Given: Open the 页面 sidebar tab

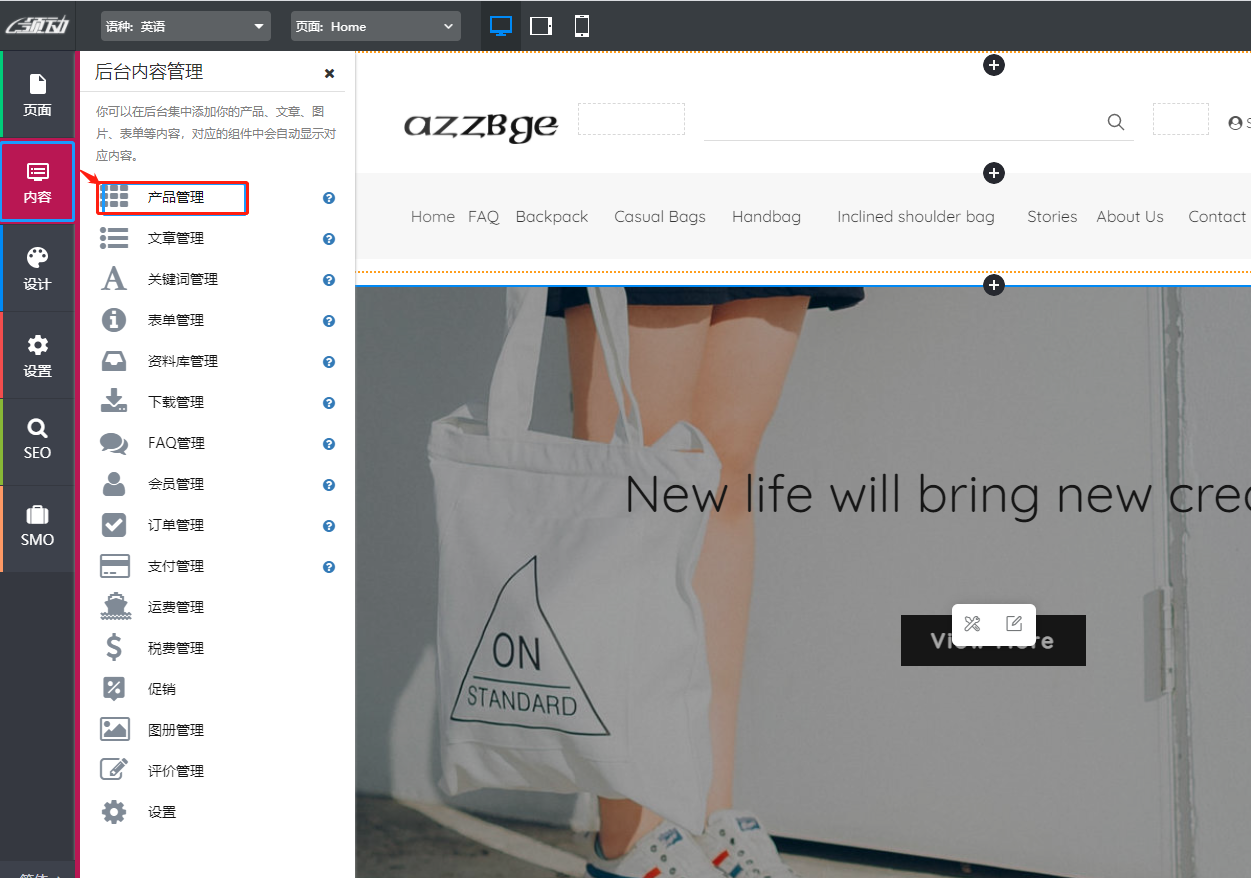Looking at the screenshot, I should click(37, 94).
